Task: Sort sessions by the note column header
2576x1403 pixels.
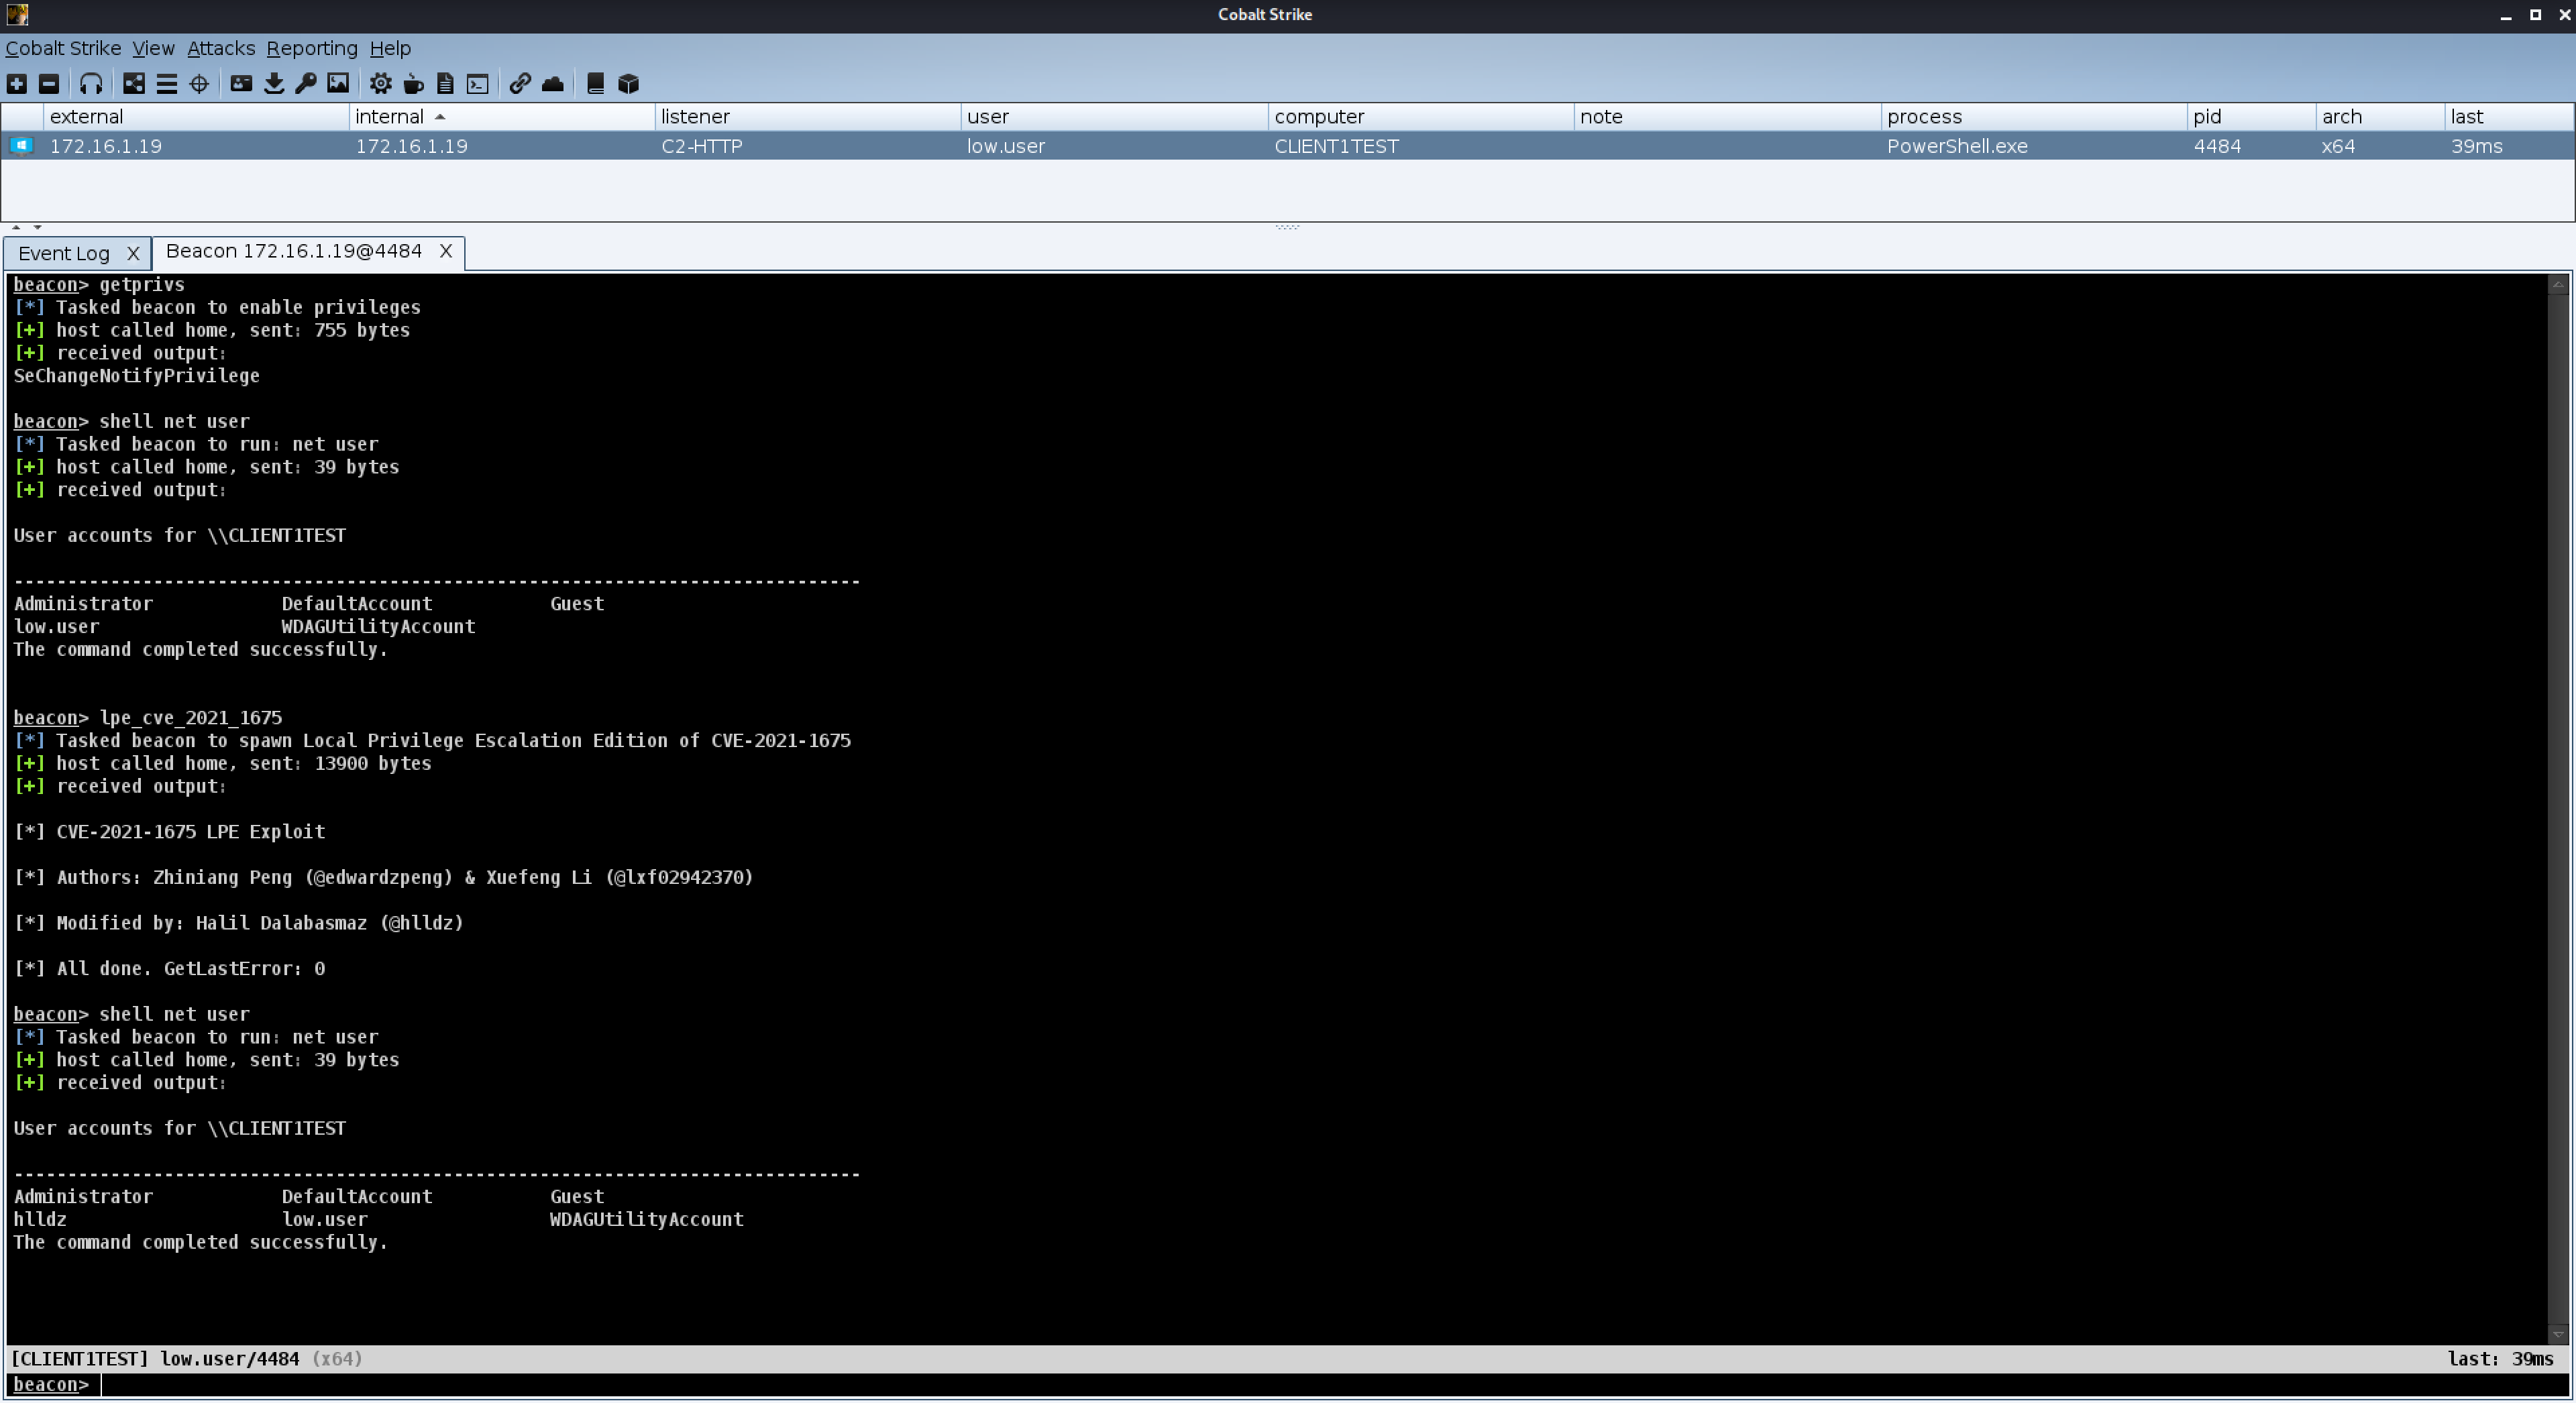Action: [x=1727, y=117]
